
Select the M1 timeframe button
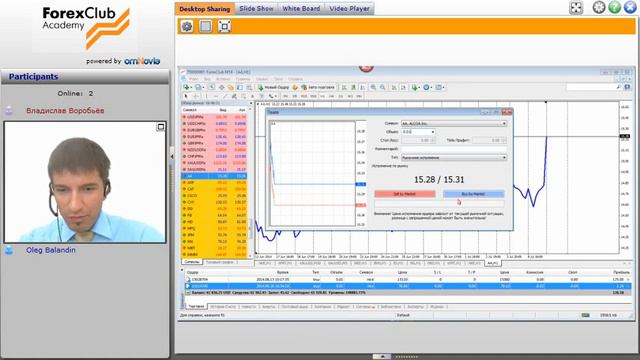pos(286,96)
